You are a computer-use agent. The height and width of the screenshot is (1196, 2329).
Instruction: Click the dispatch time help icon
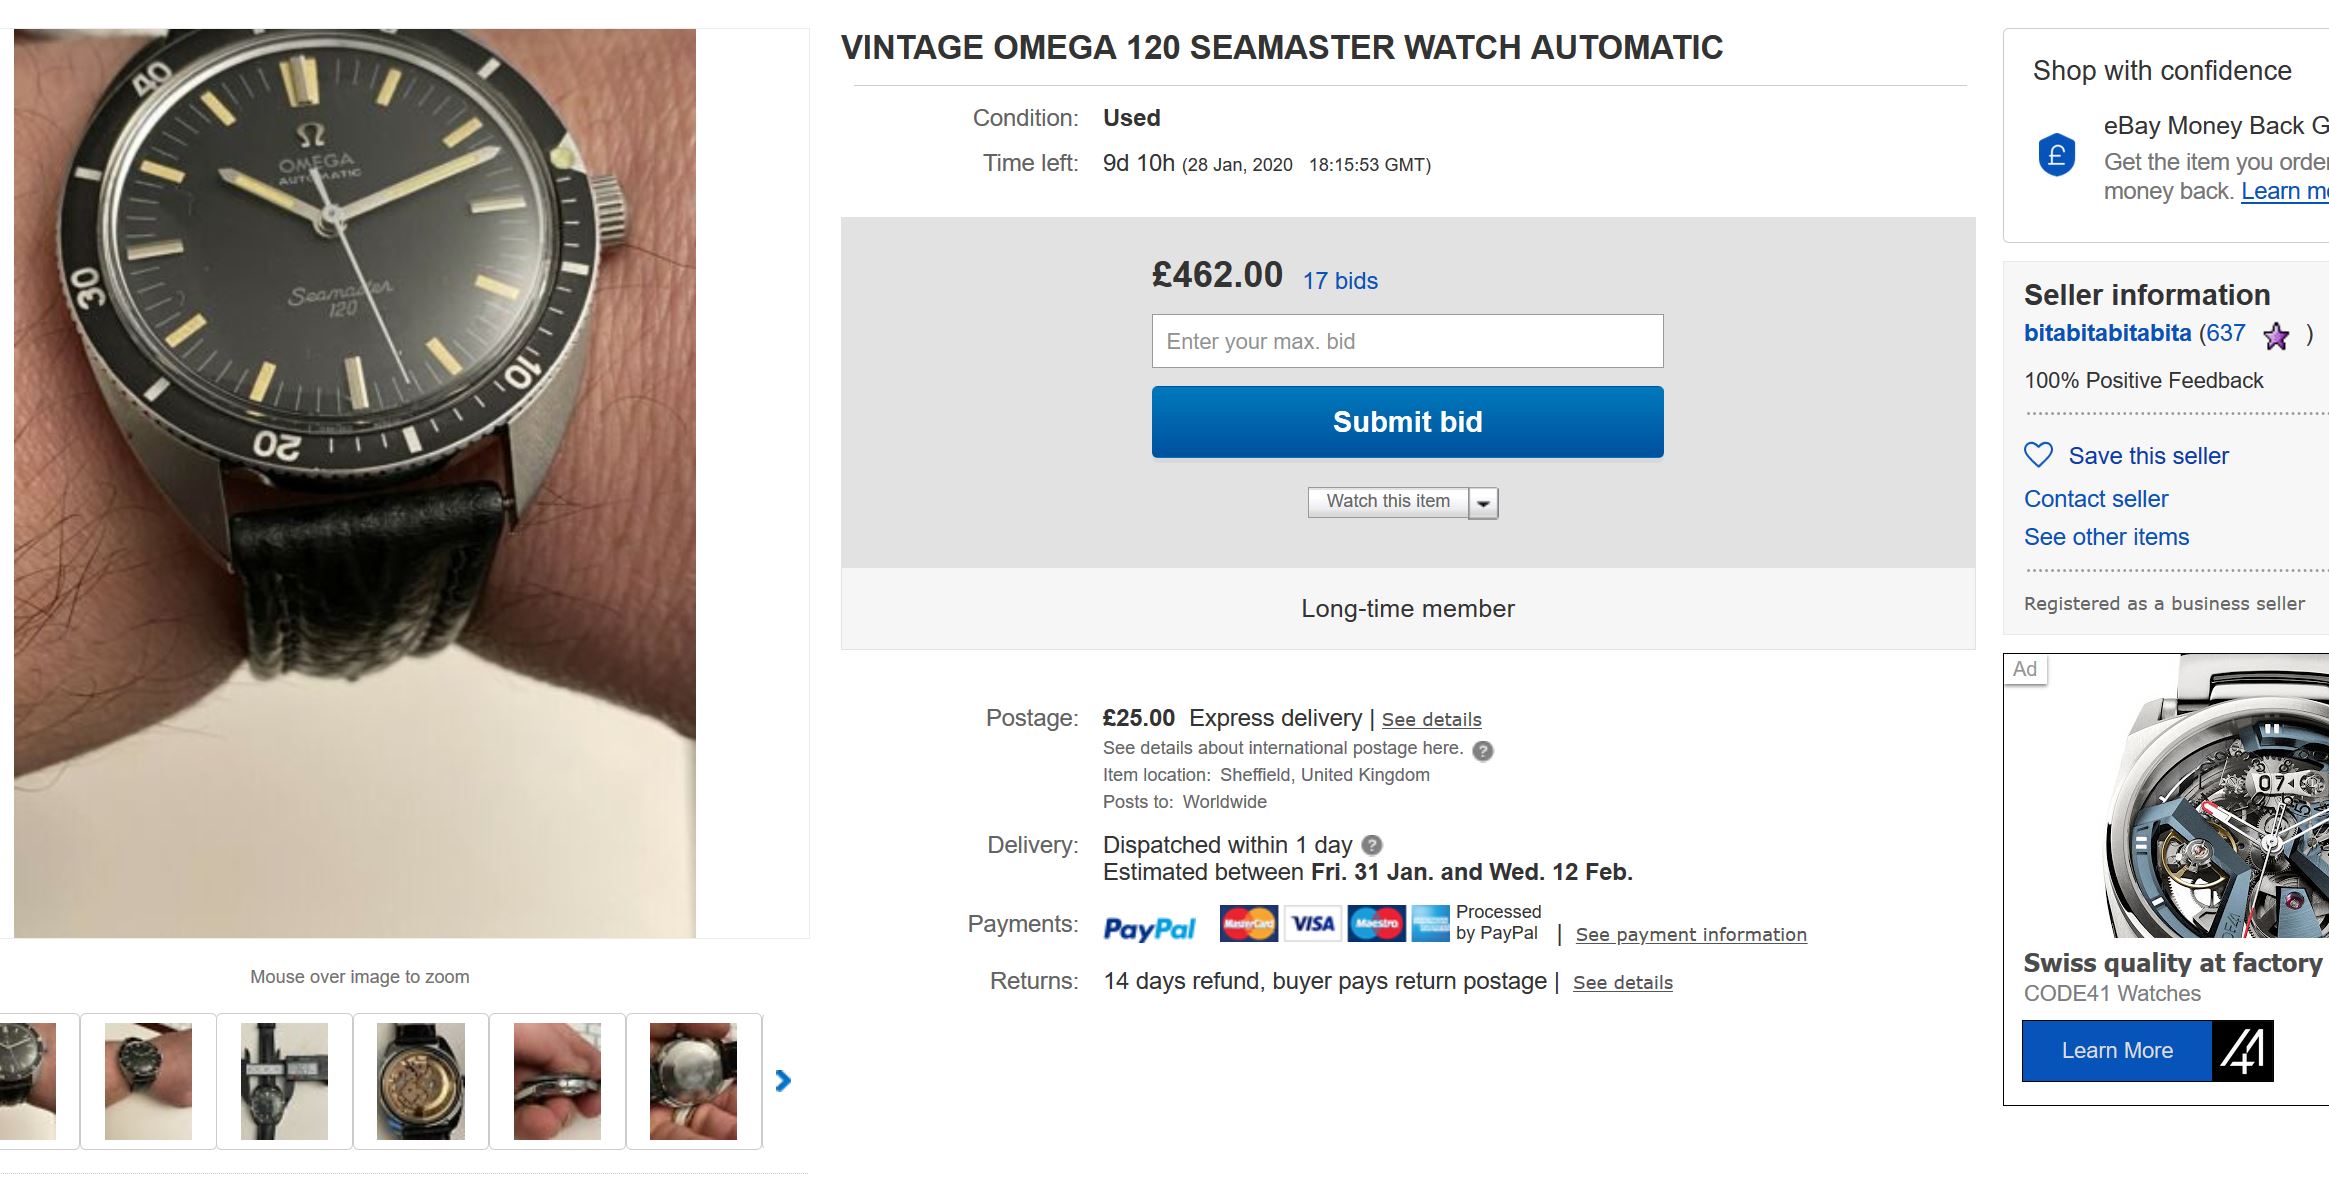(x=1372, y=845)
